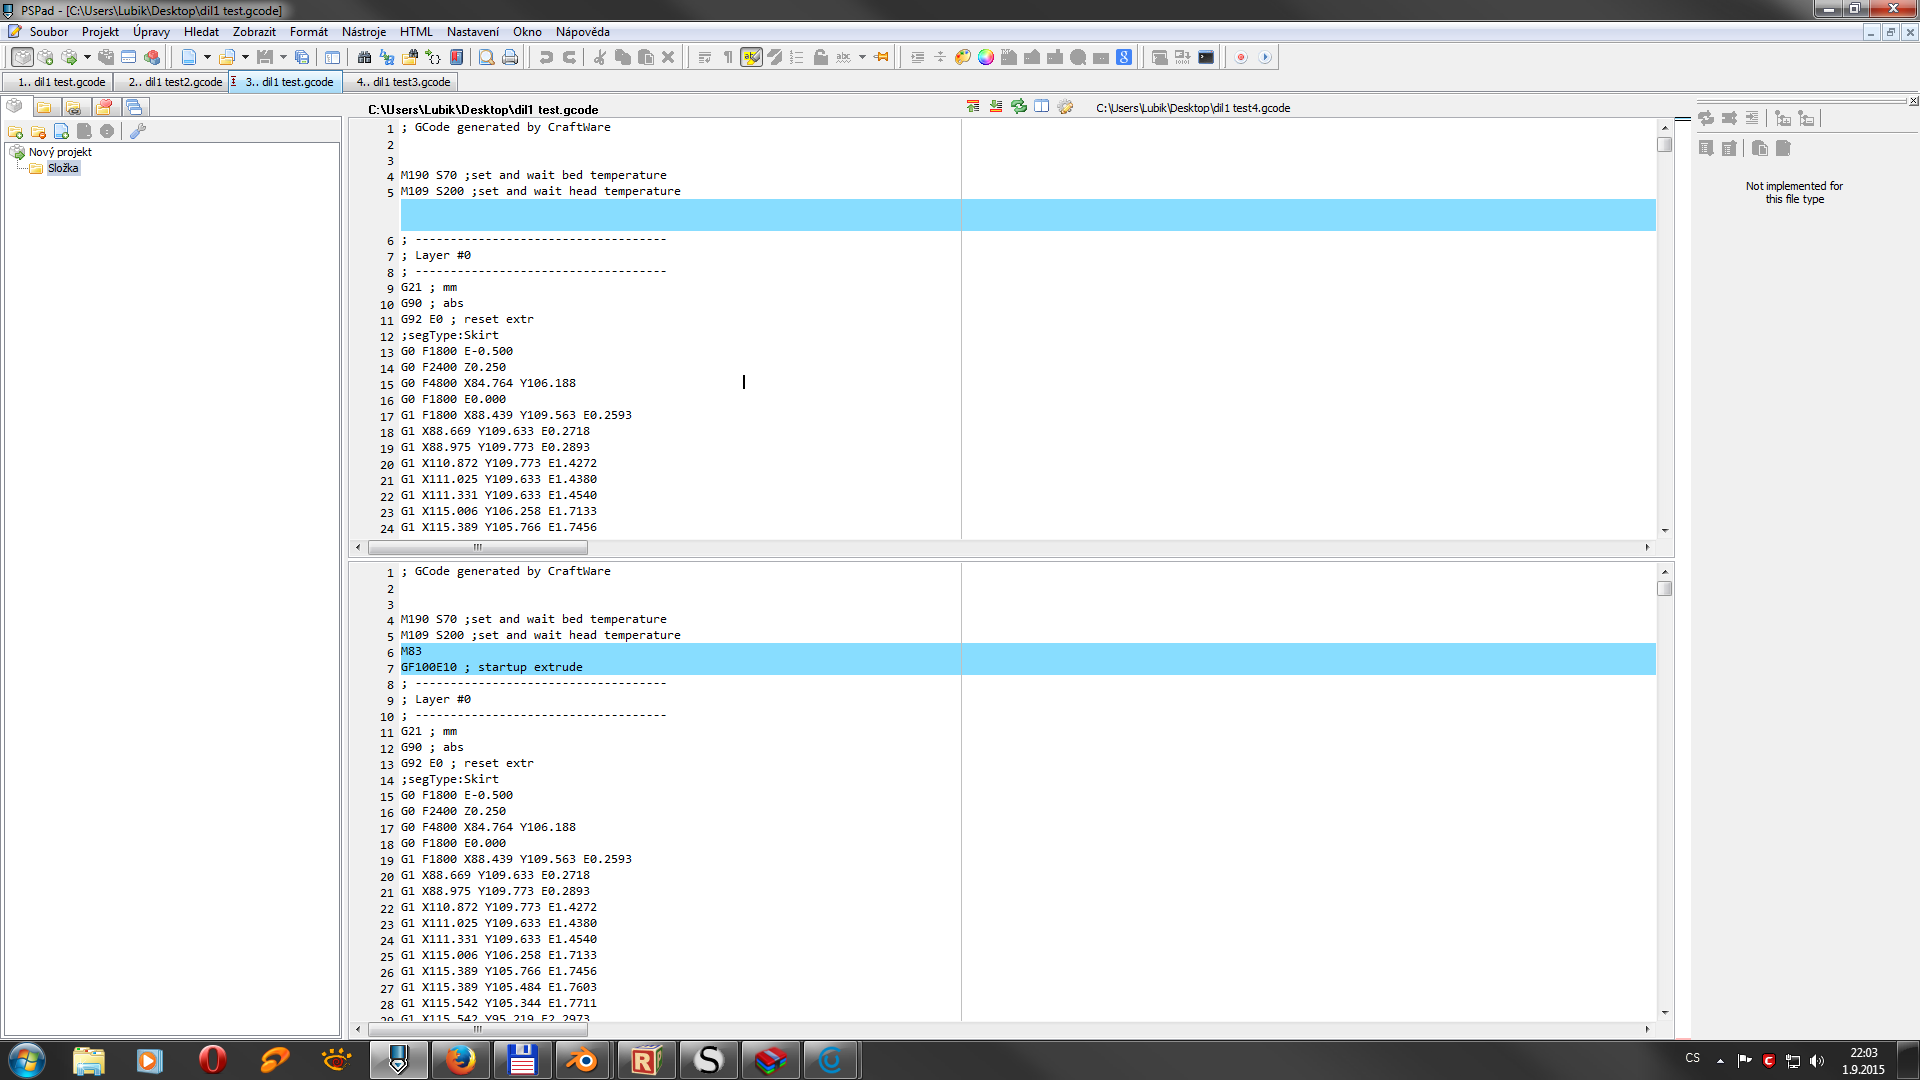The image size is (1920, 1080).
Task: Start macro recording with the red record icon
Action: tap(1240, 57)
